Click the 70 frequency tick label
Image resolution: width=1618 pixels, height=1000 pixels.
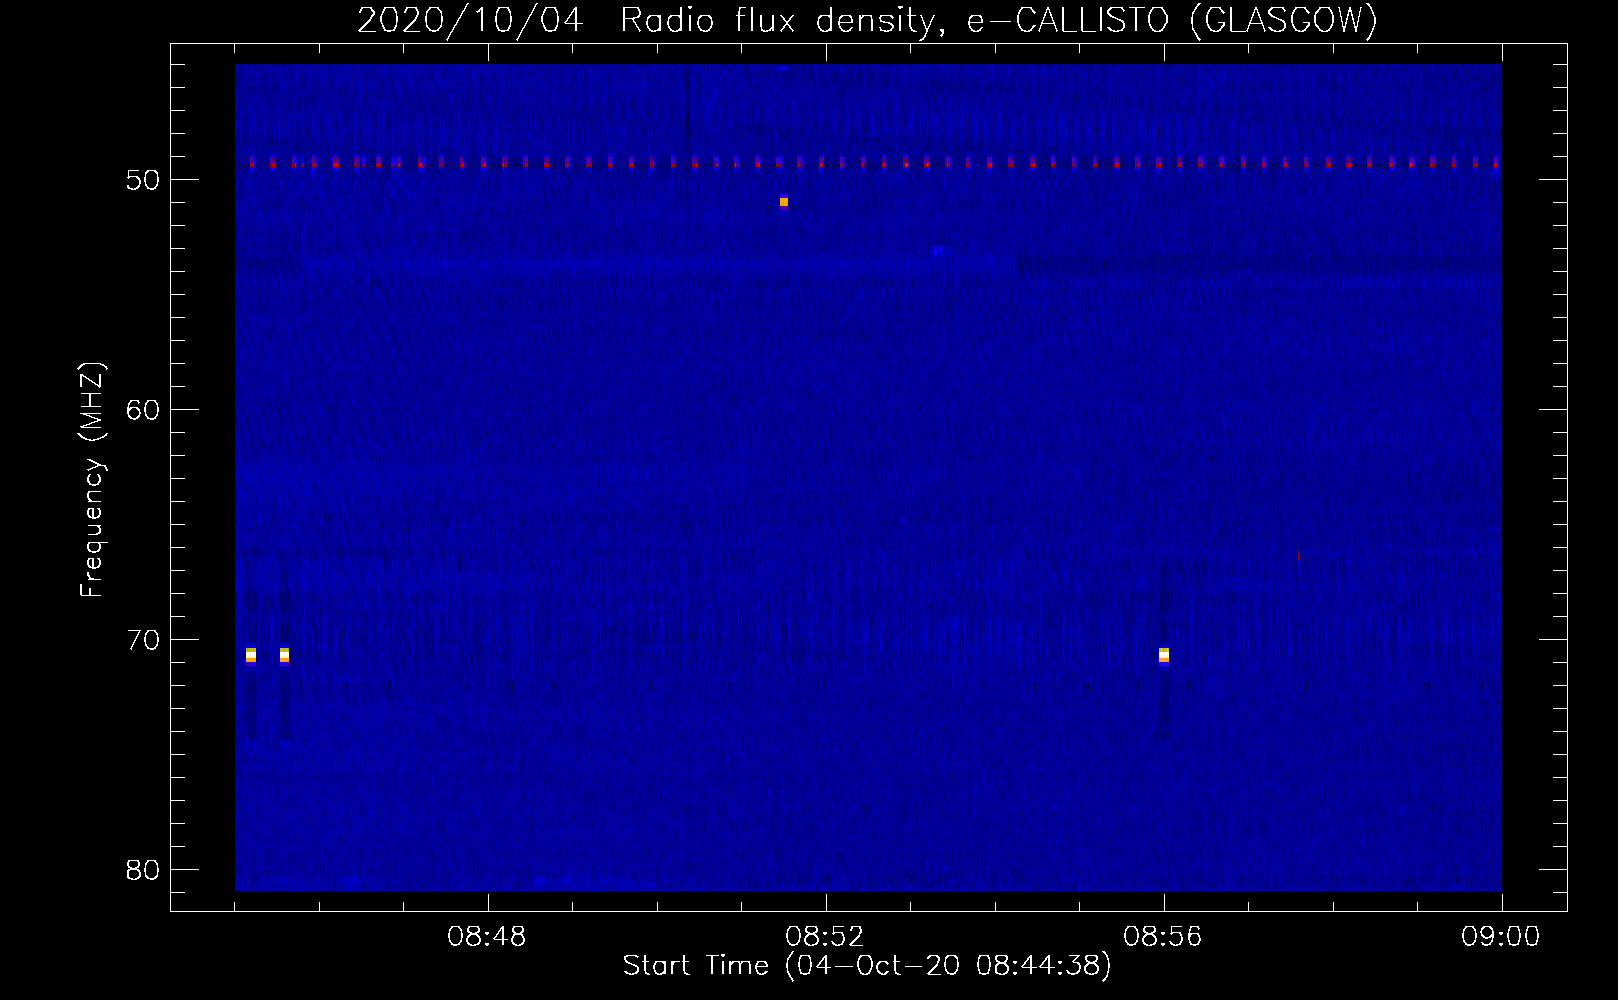[144, 639]
